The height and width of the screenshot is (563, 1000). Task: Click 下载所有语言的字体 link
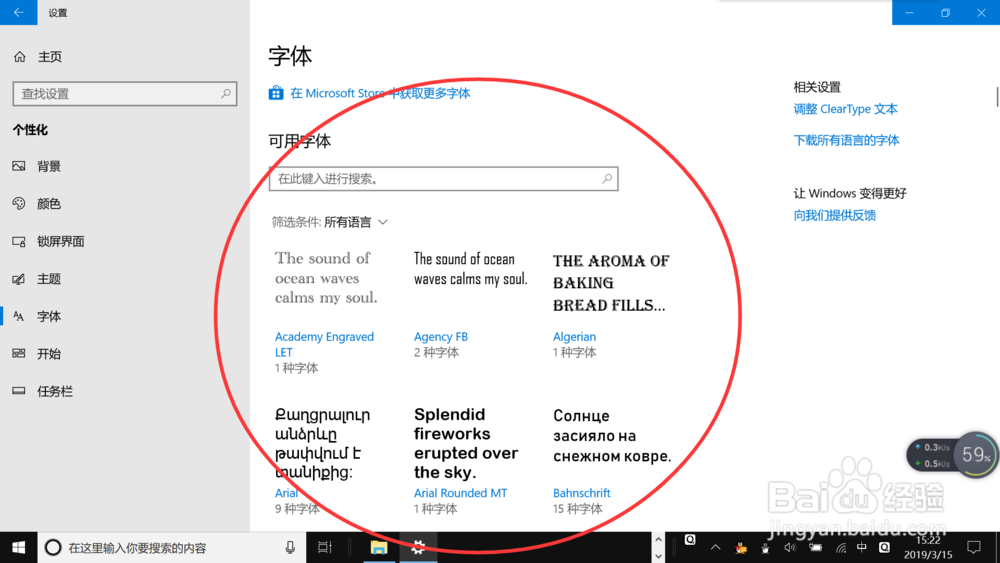(846, 140)
